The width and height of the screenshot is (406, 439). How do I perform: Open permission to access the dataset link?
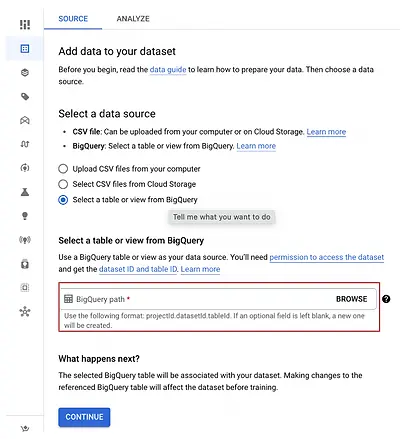coord(327,257)
